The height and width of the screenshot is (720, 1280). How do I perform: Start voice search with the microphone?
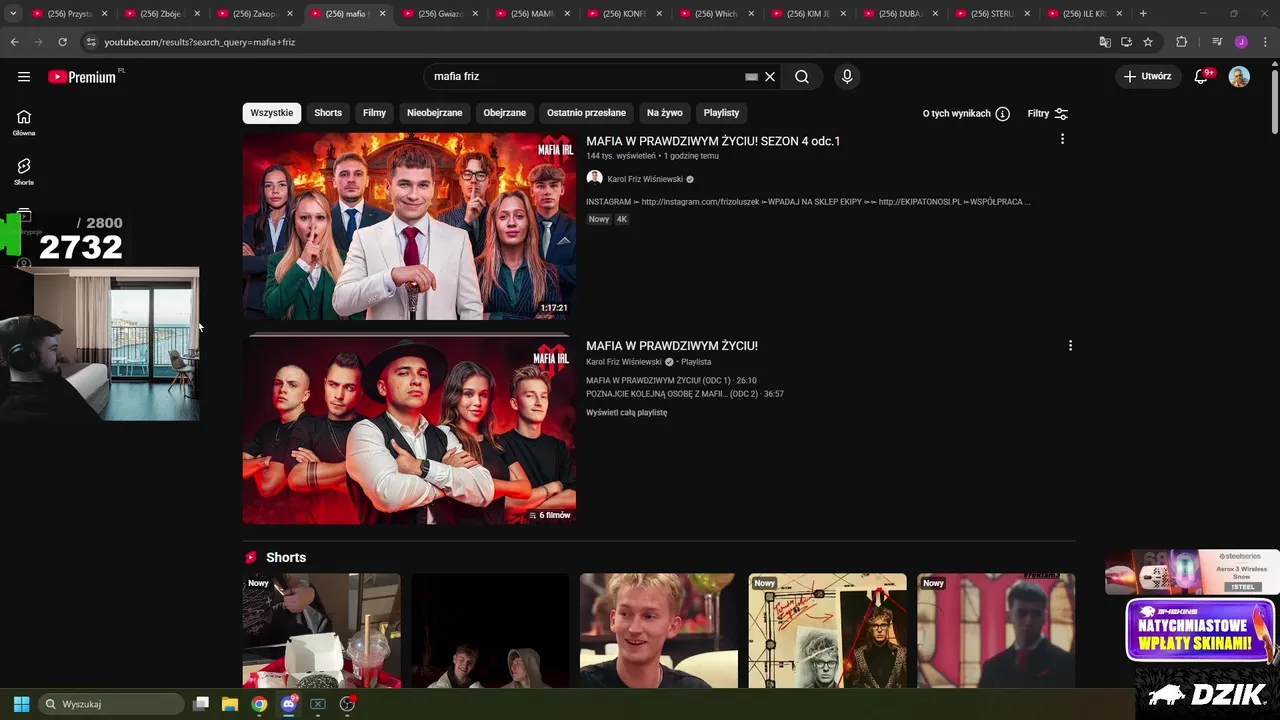847,77
